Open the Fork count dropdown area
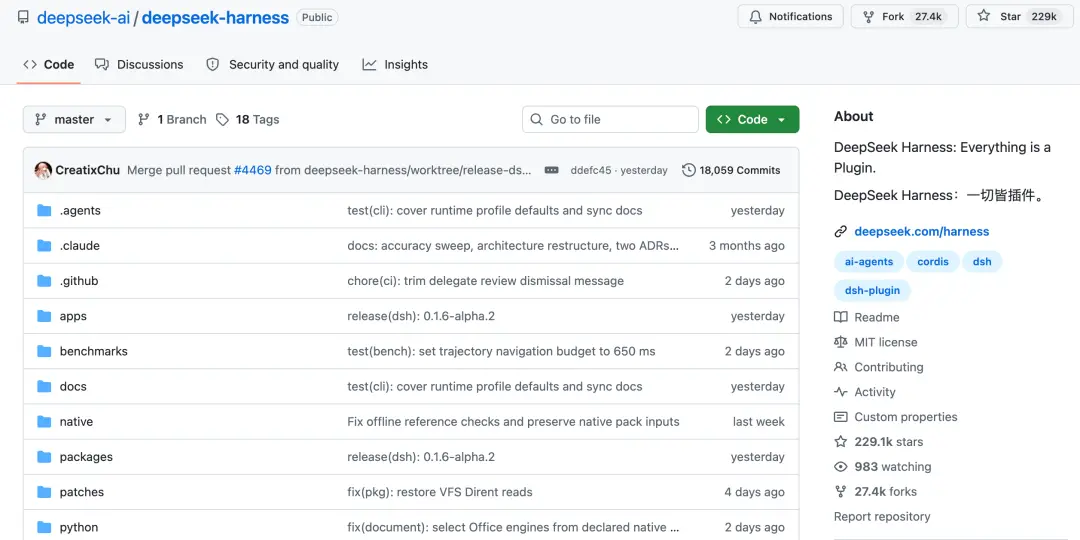Image resolution: width=1080 pixels, height=540 pixels. (928, 17)
